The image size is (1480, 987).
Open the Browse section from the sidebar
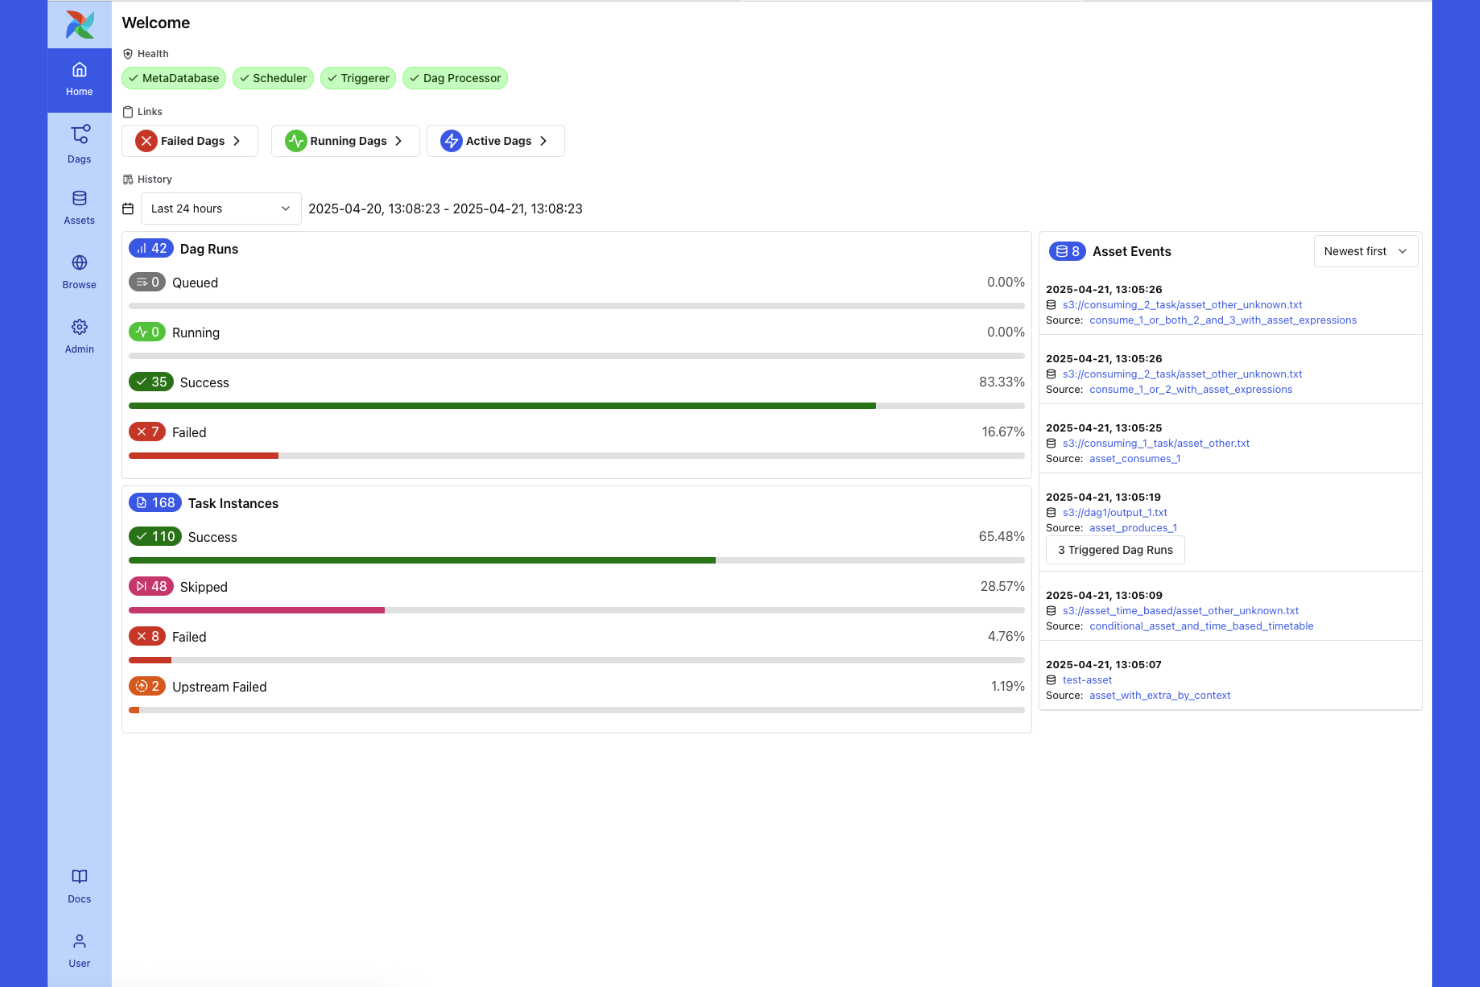coord(79,271)
